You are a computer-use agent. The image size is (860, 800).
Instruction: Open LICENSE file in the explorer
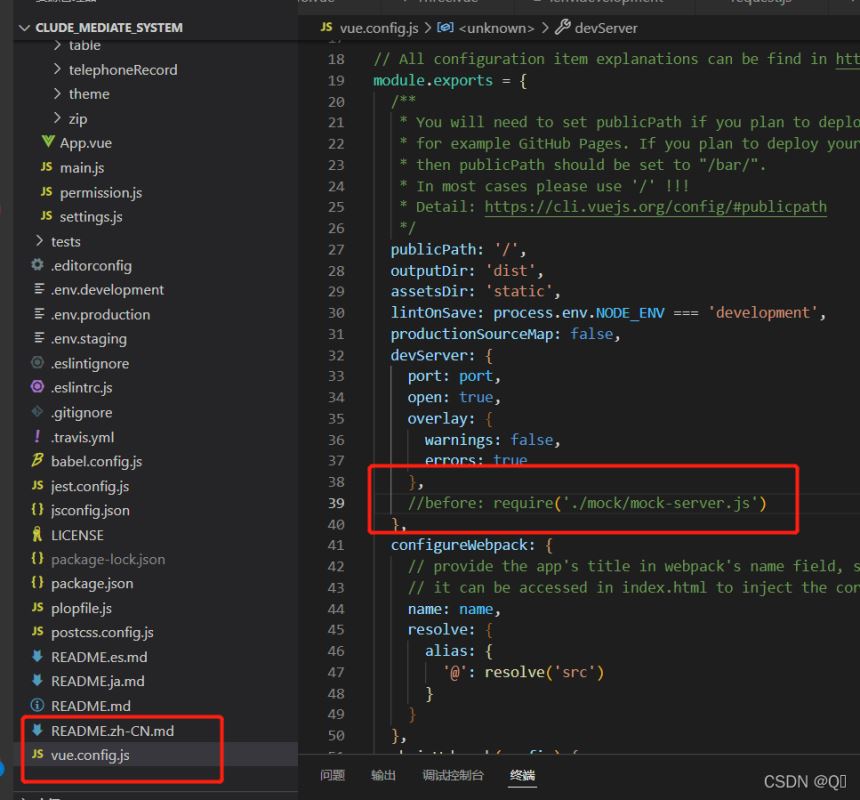click(77, 535)
